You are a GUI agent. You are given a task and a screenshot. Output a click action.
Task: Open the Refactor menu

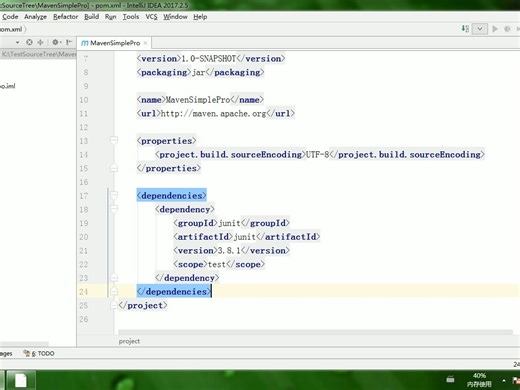[x=66, y=17]
